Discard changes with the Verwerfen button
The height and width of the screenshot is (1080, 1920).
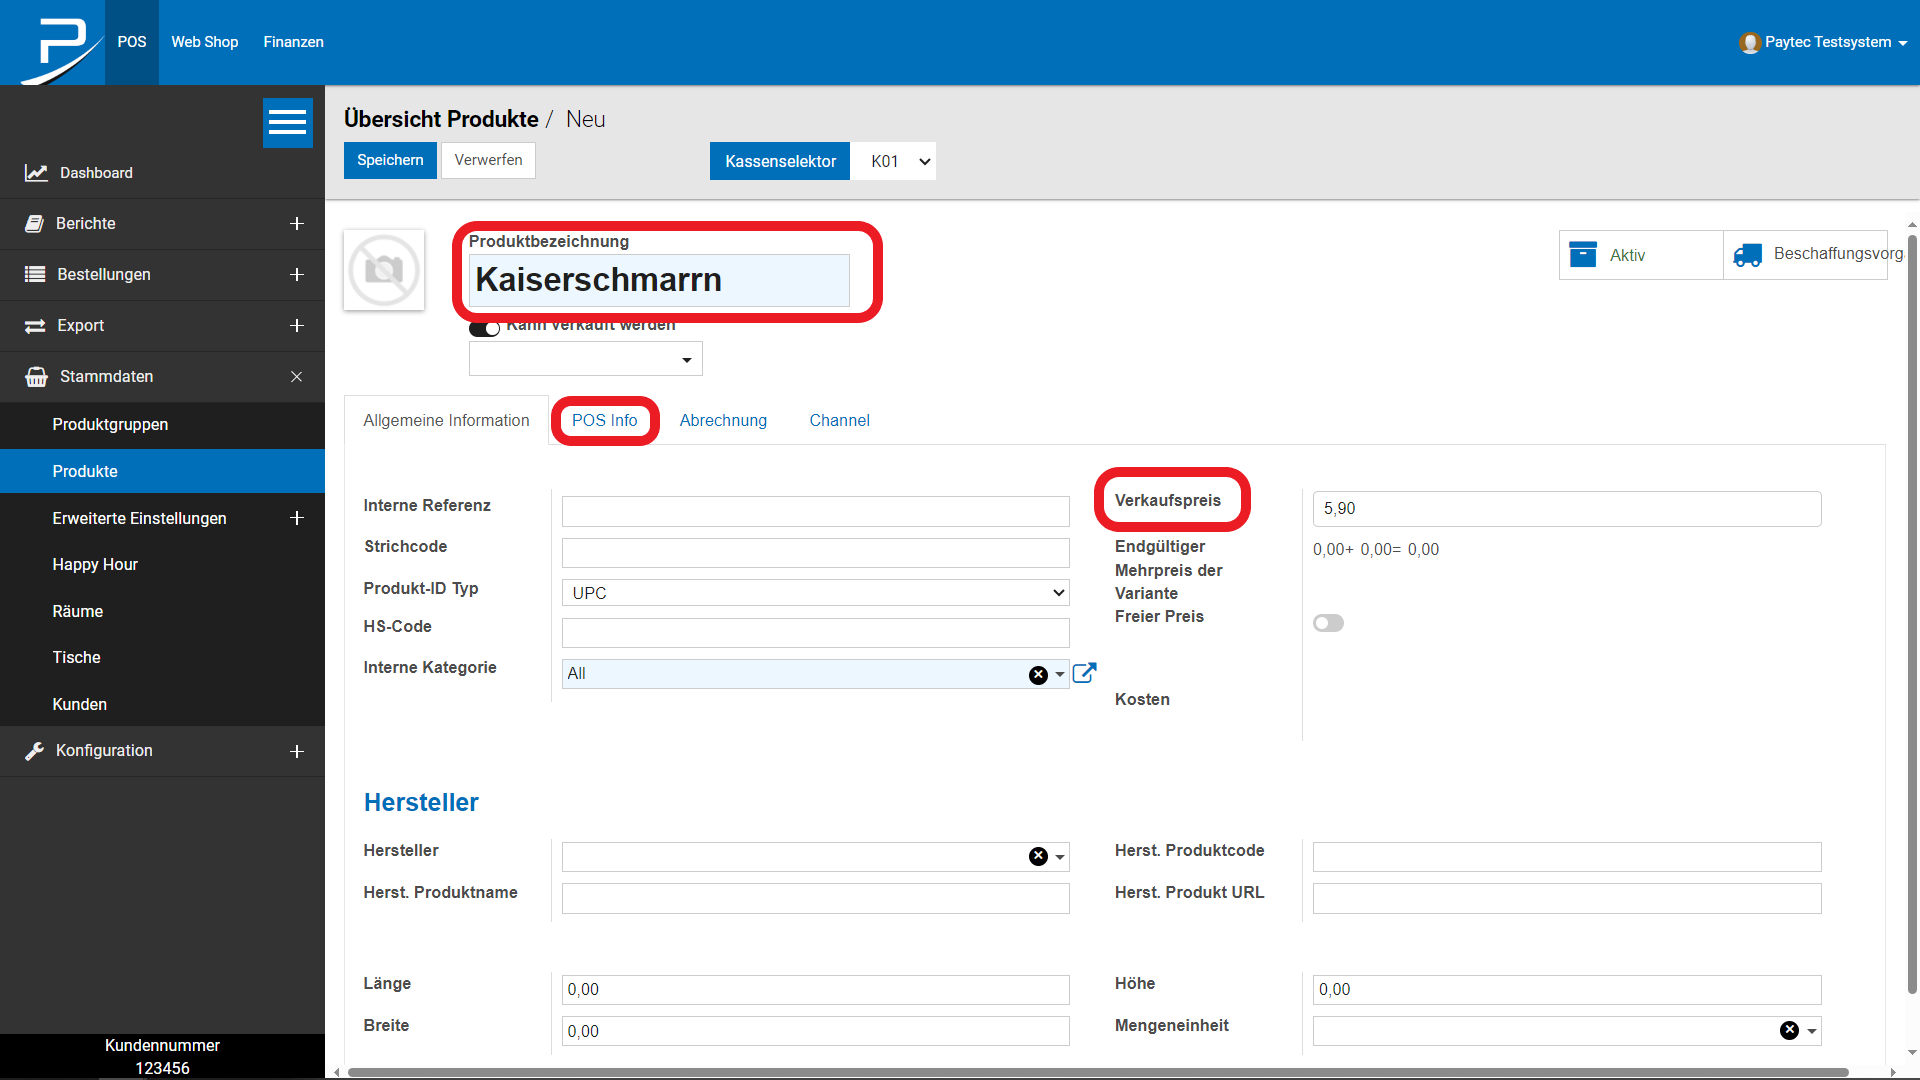tap(487, 160)
